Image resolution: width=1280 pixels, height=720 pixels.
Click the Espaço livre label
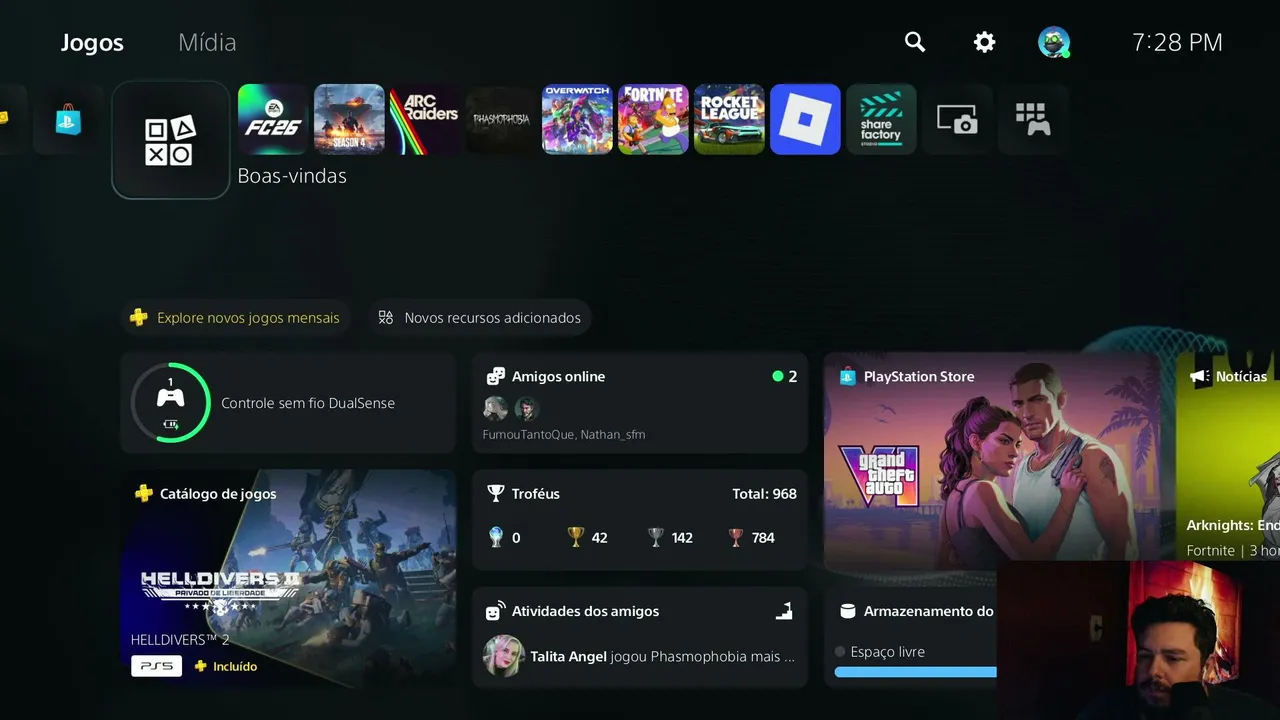coord(888,652)
